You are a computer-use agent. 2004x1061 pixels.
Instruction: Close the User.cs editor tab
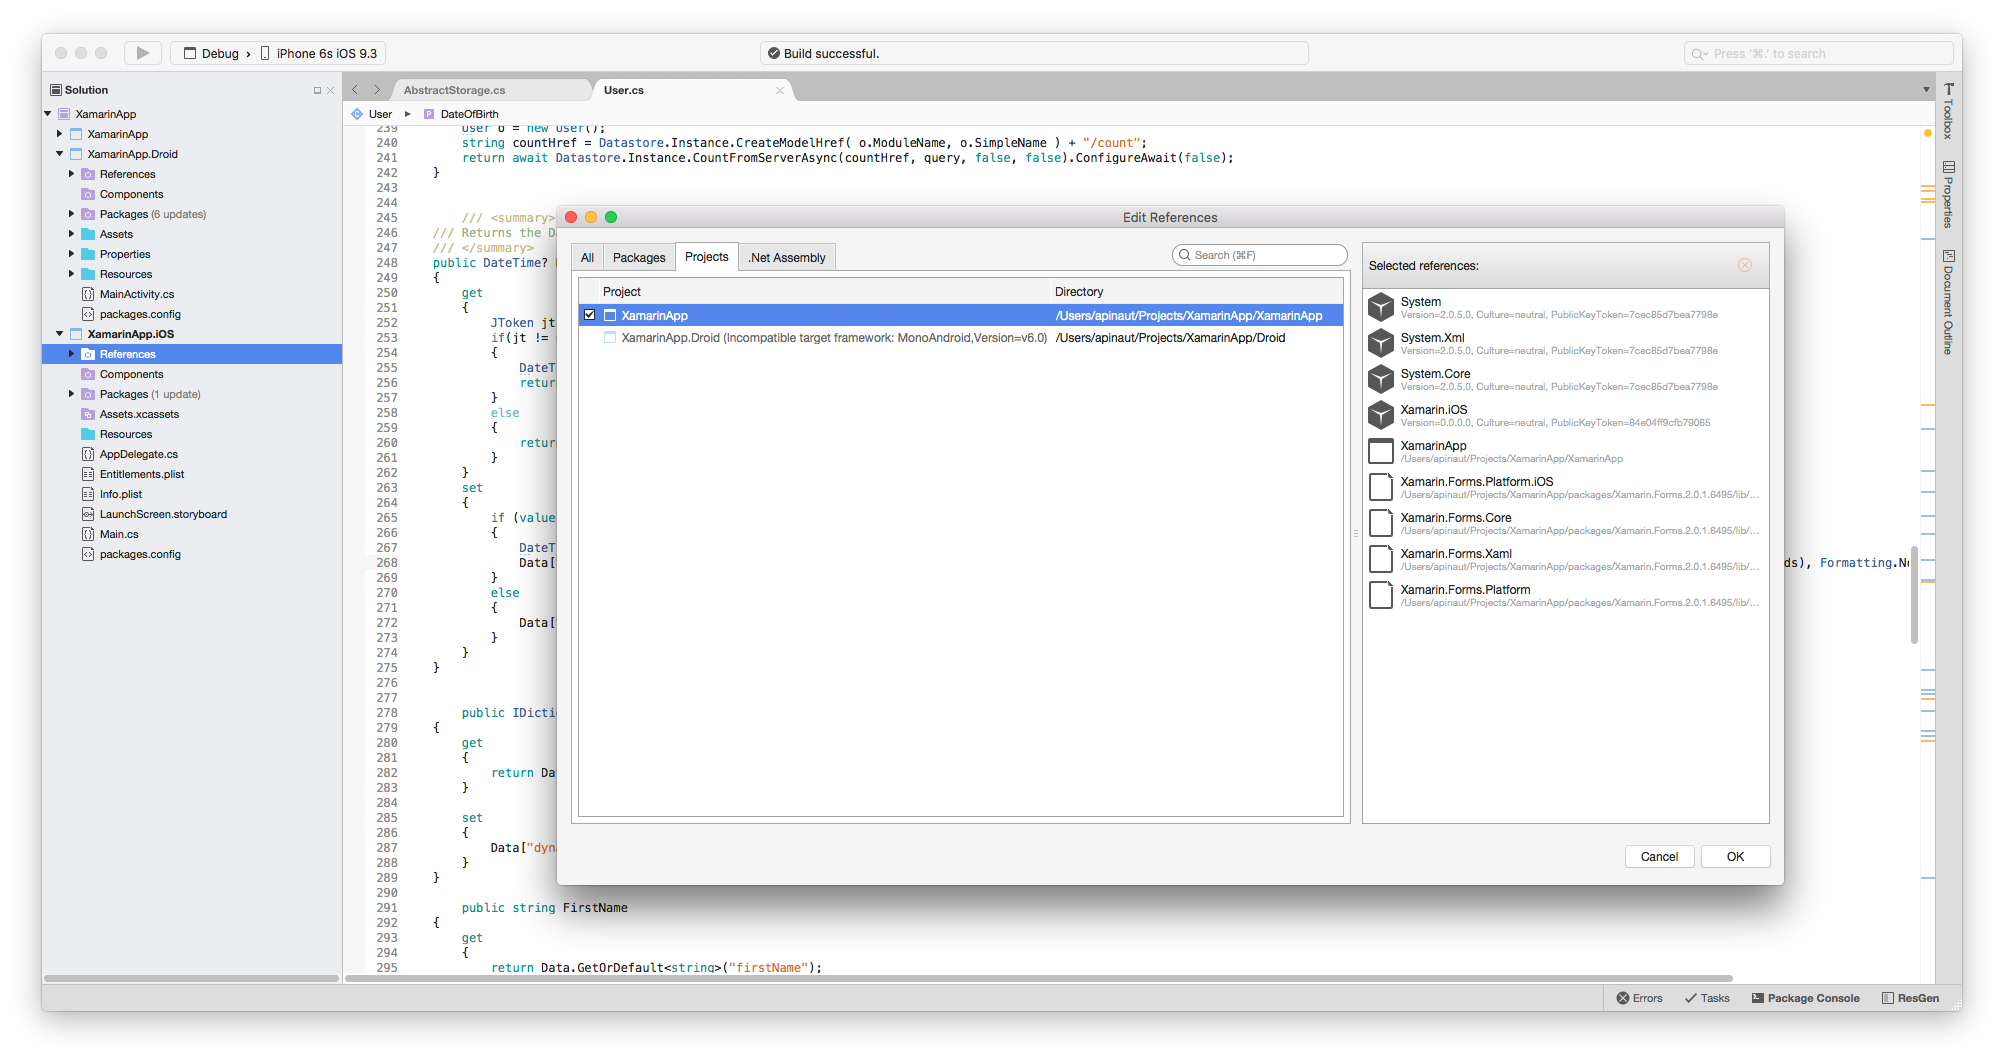pyautogui.click(x=780, y=90)
